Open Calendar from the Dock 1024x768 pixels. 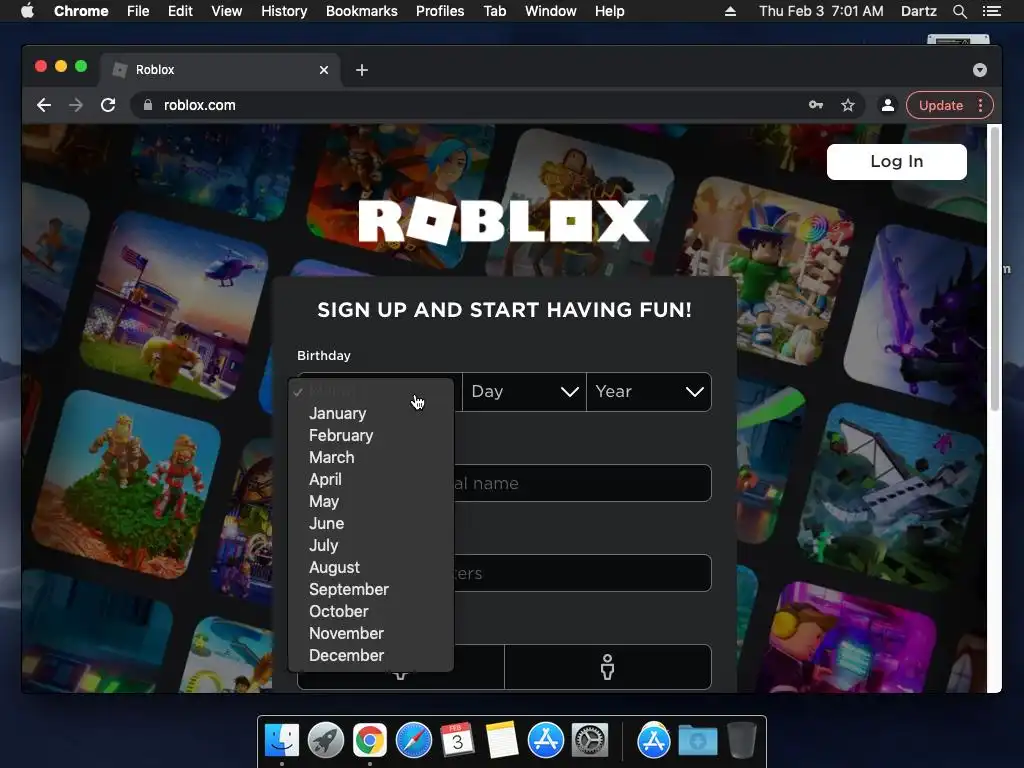pyautogui.click(x=458, y=741)
